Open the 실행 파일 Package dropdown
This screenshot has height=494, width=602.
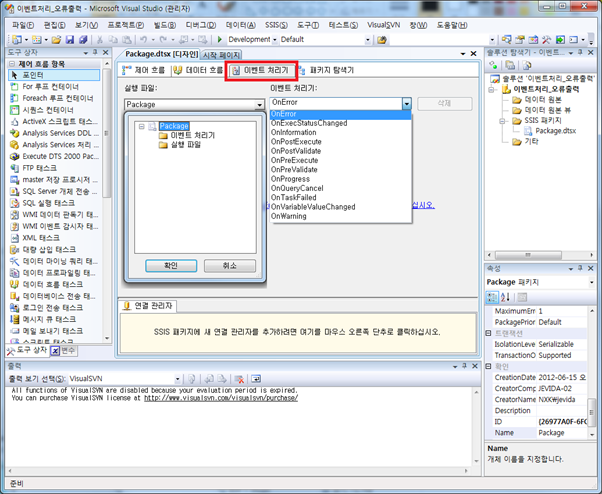260,104
